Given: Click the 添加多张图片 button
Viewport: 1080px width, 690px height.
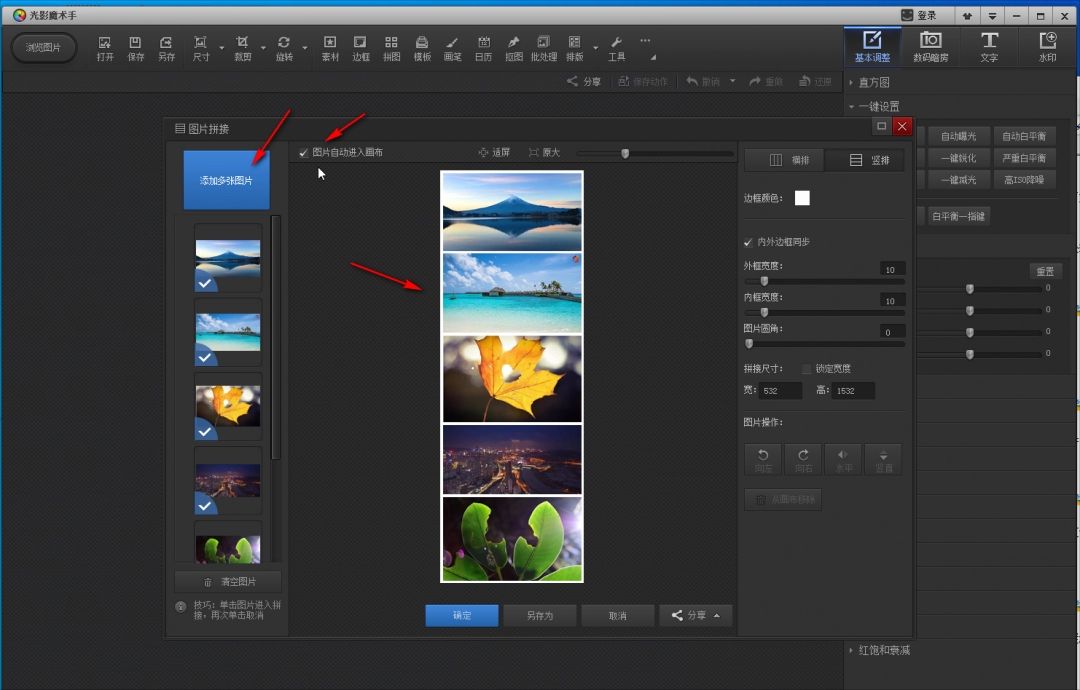Looking at the screenshot, I should (x=226, y=181).
